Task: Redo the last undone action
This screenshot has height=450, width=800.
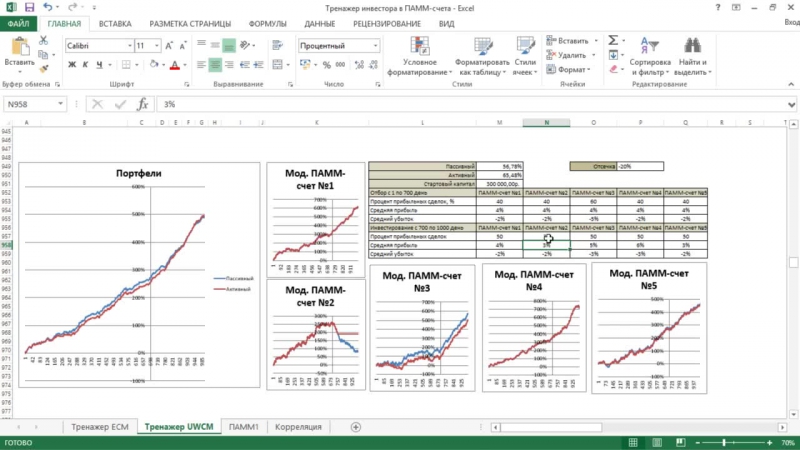Action: click(72, 7)
